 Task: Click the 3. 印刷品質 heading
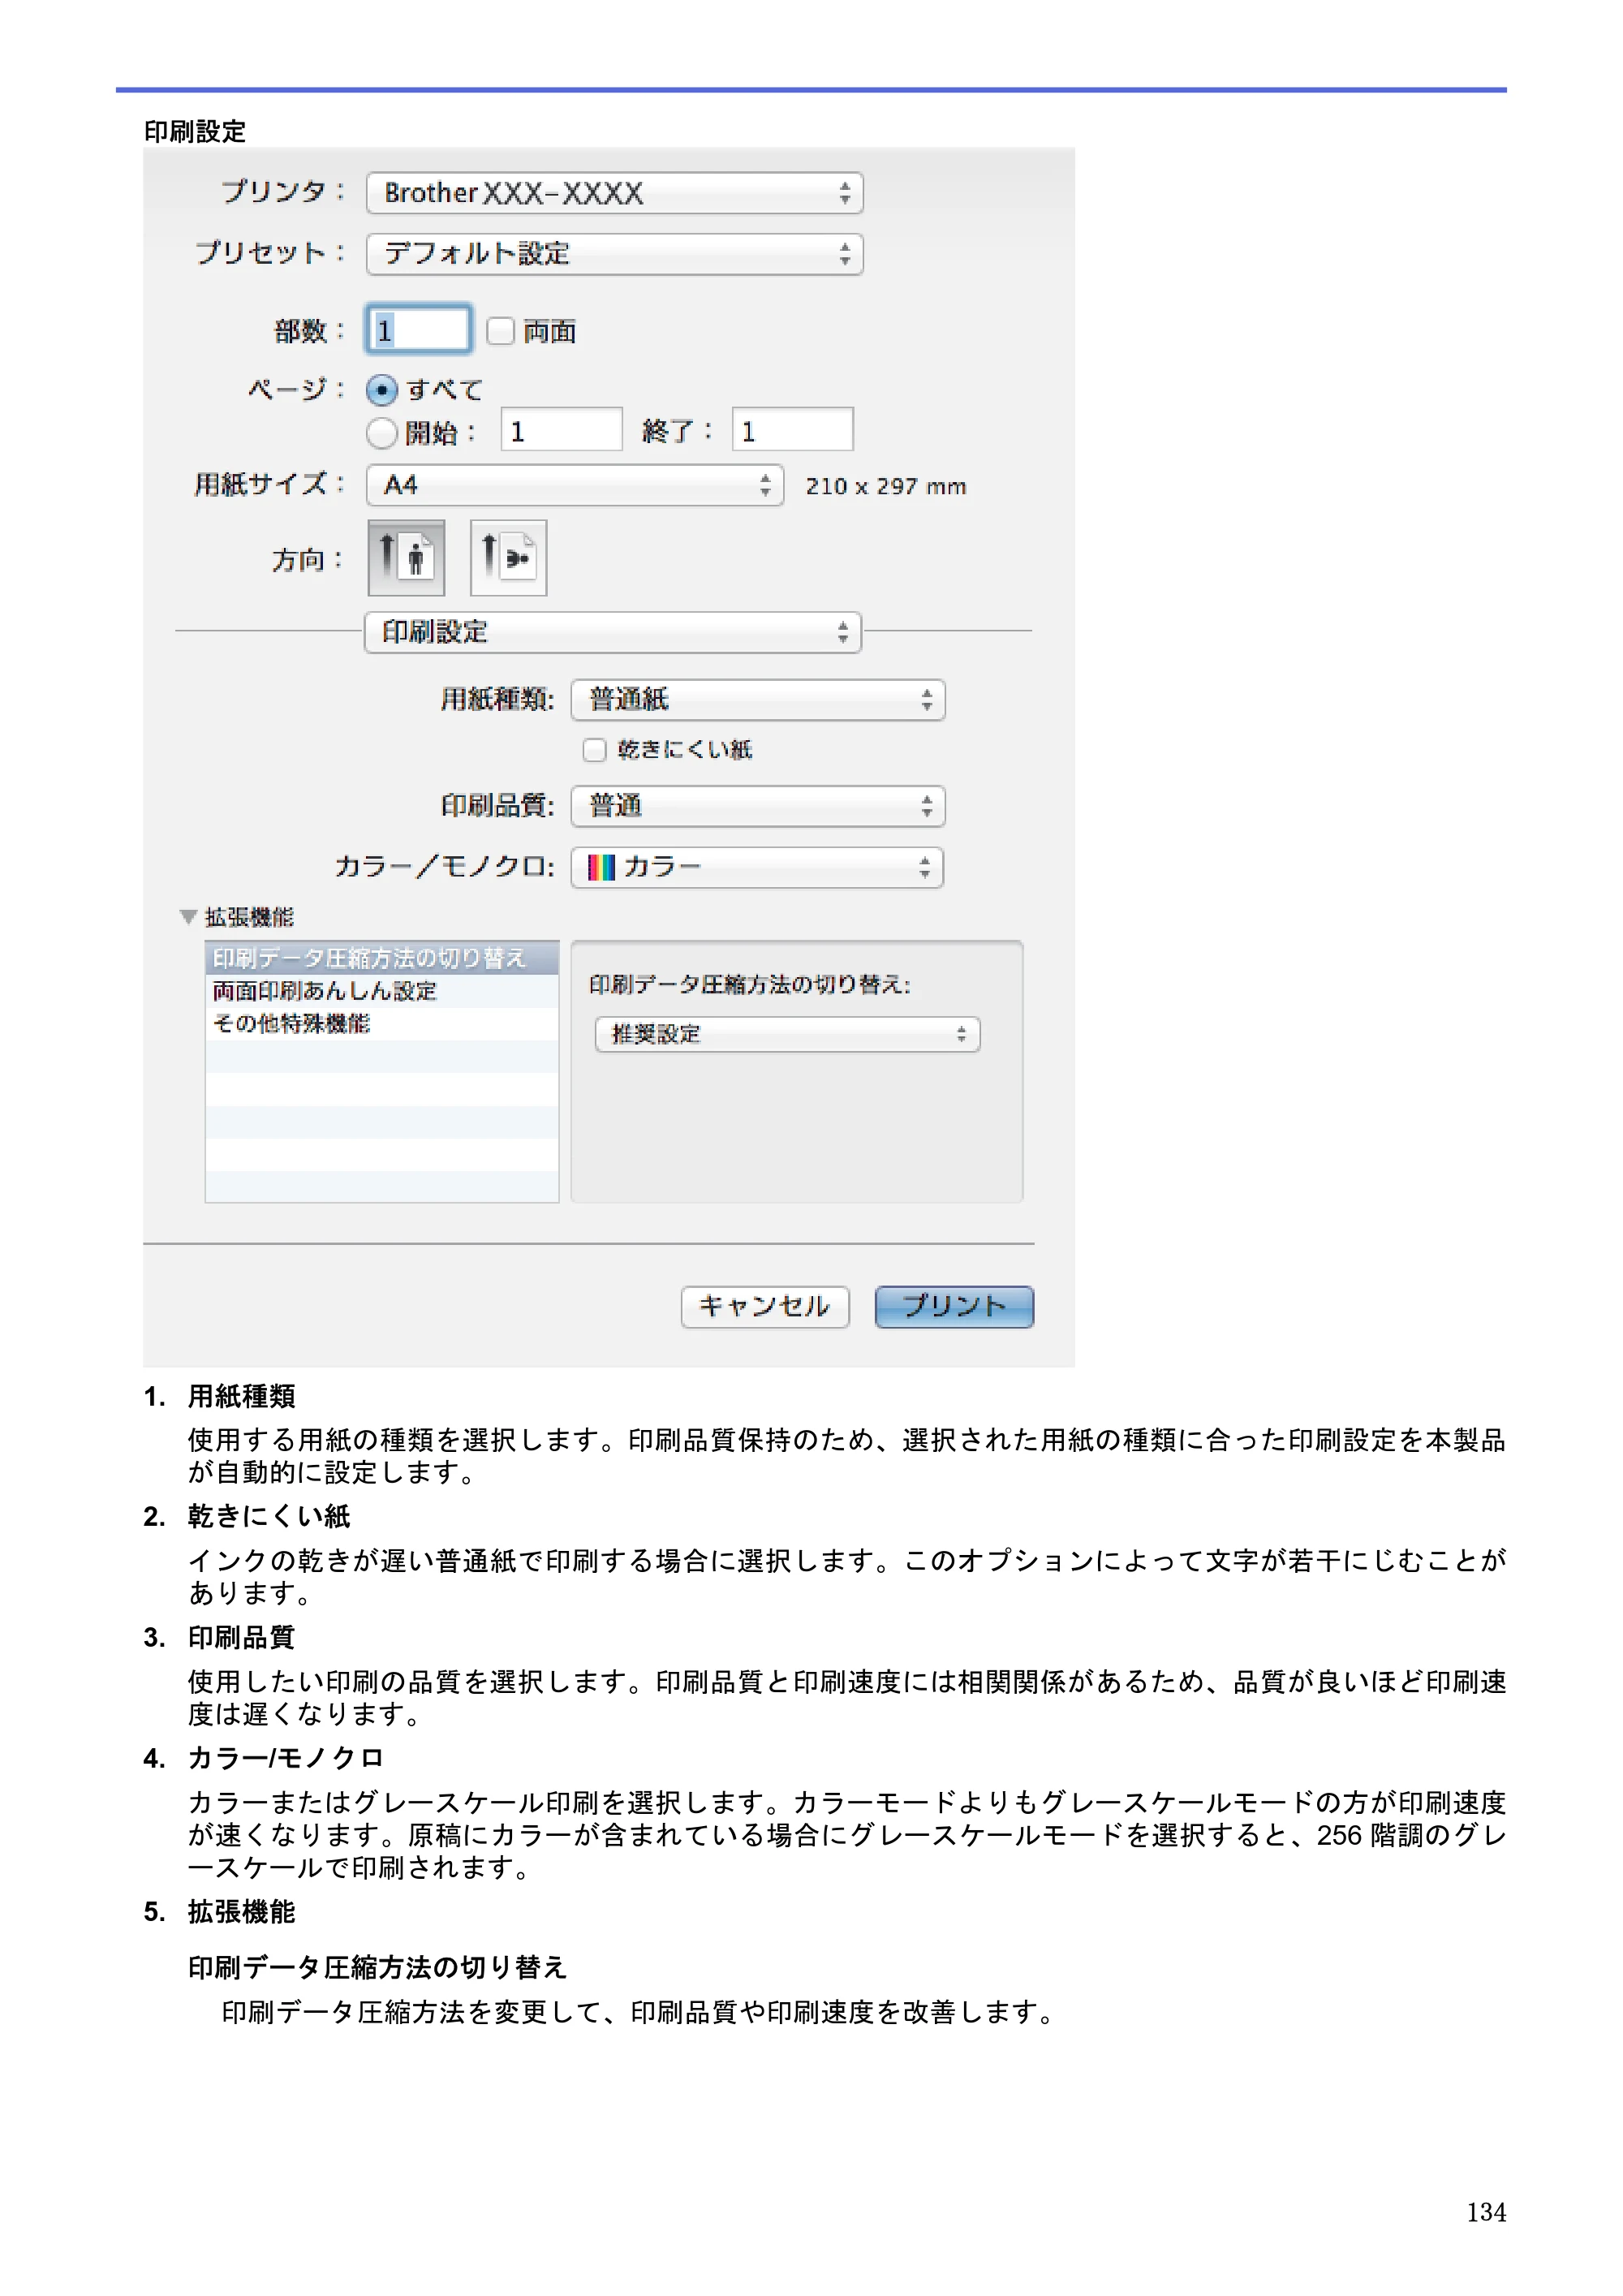tap(220, 1638)
